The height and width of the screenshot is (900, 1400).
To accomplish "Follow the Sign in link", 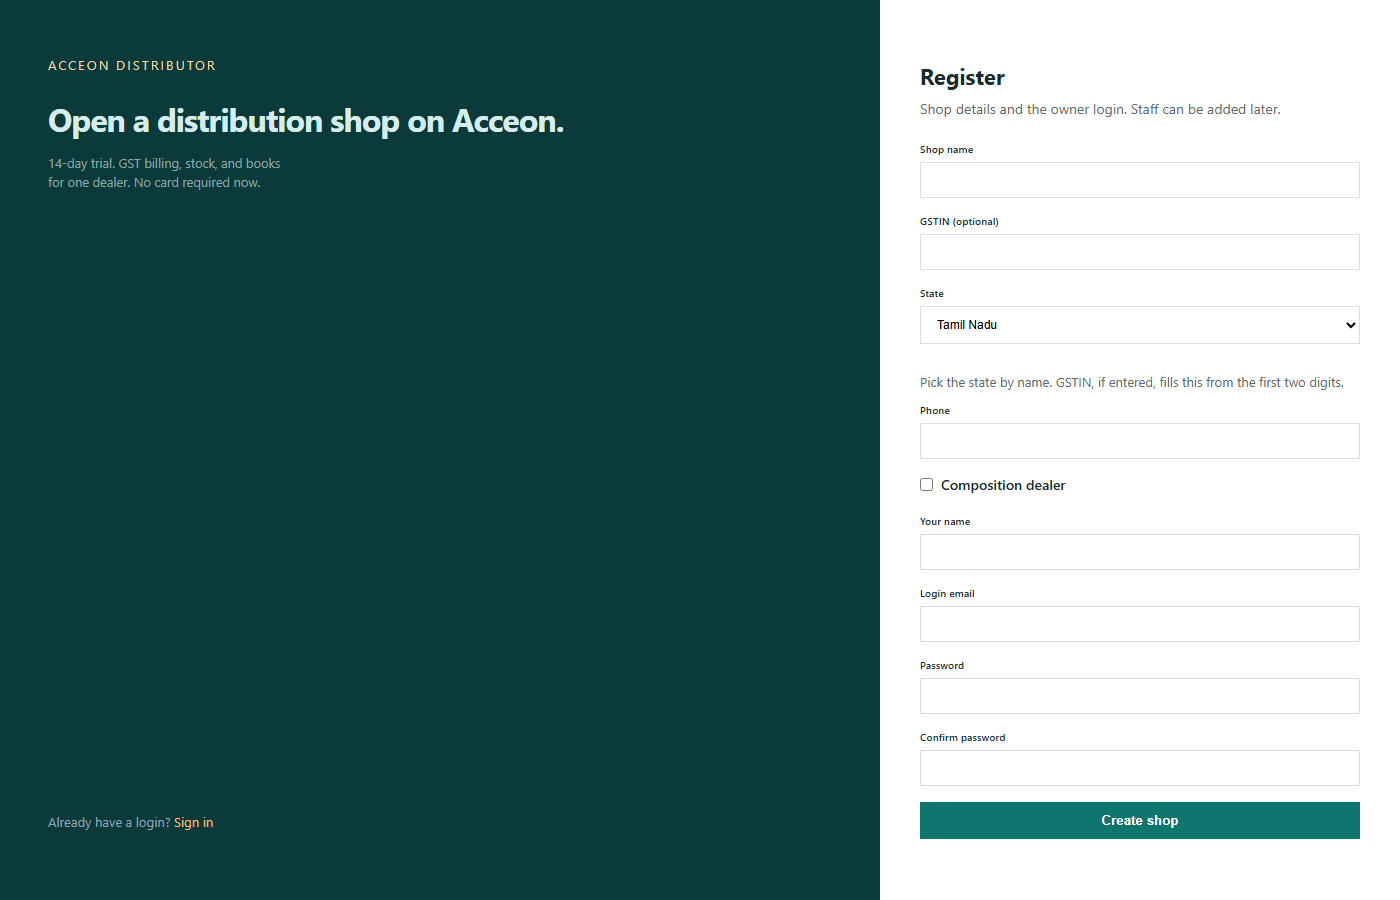I will pos(194,823).
